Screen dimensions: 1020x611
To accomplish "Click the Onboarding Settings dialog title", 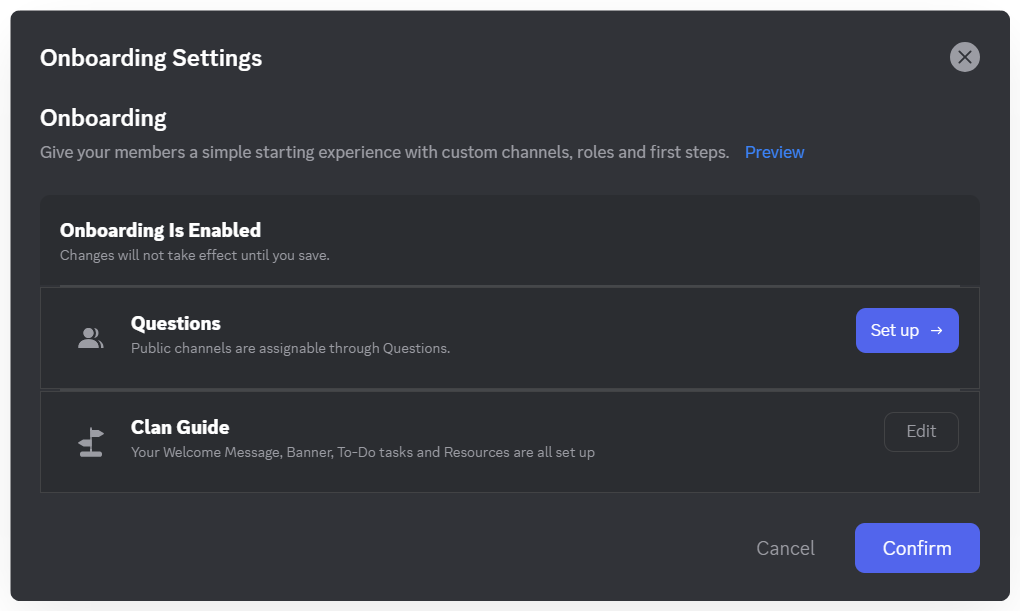I will 151,58.
